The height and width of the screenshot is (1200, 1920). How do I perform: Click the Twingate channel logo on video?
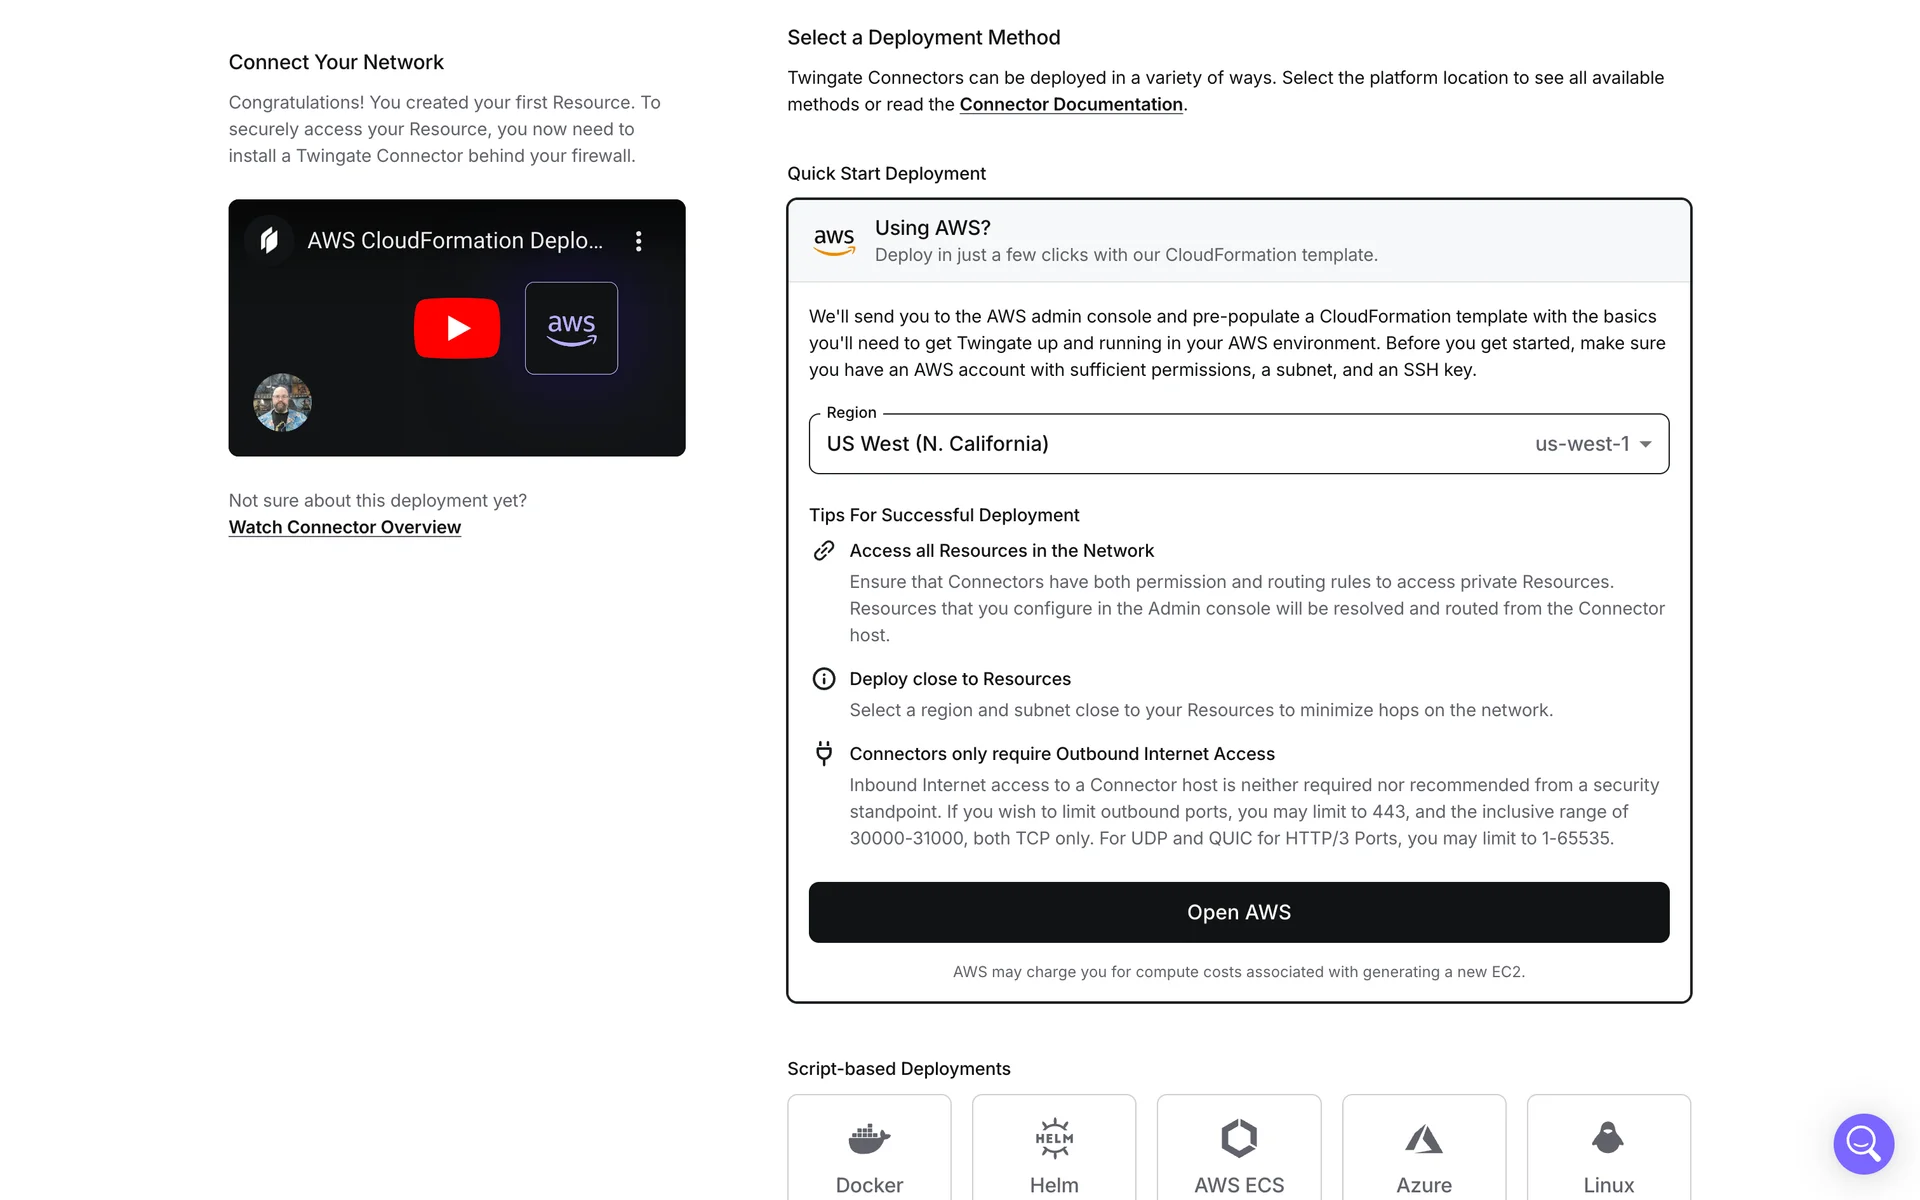[x=269, y=240]
